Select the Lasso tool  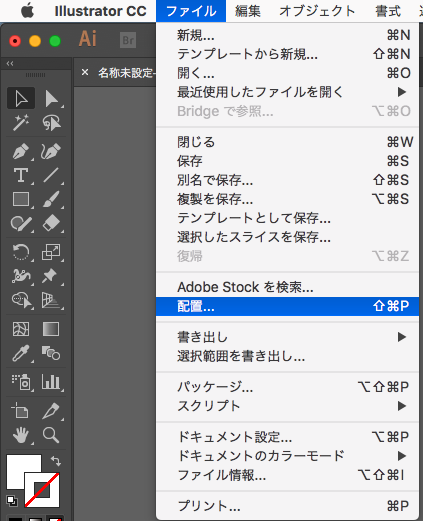[x=51, y=123]
